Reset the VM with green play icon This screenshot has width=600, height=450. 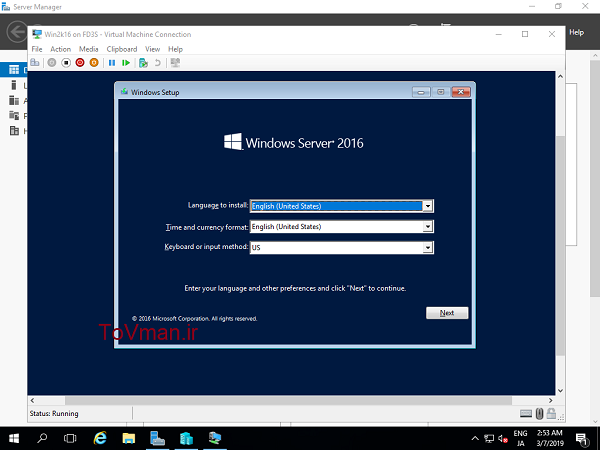tap(126, 62)
